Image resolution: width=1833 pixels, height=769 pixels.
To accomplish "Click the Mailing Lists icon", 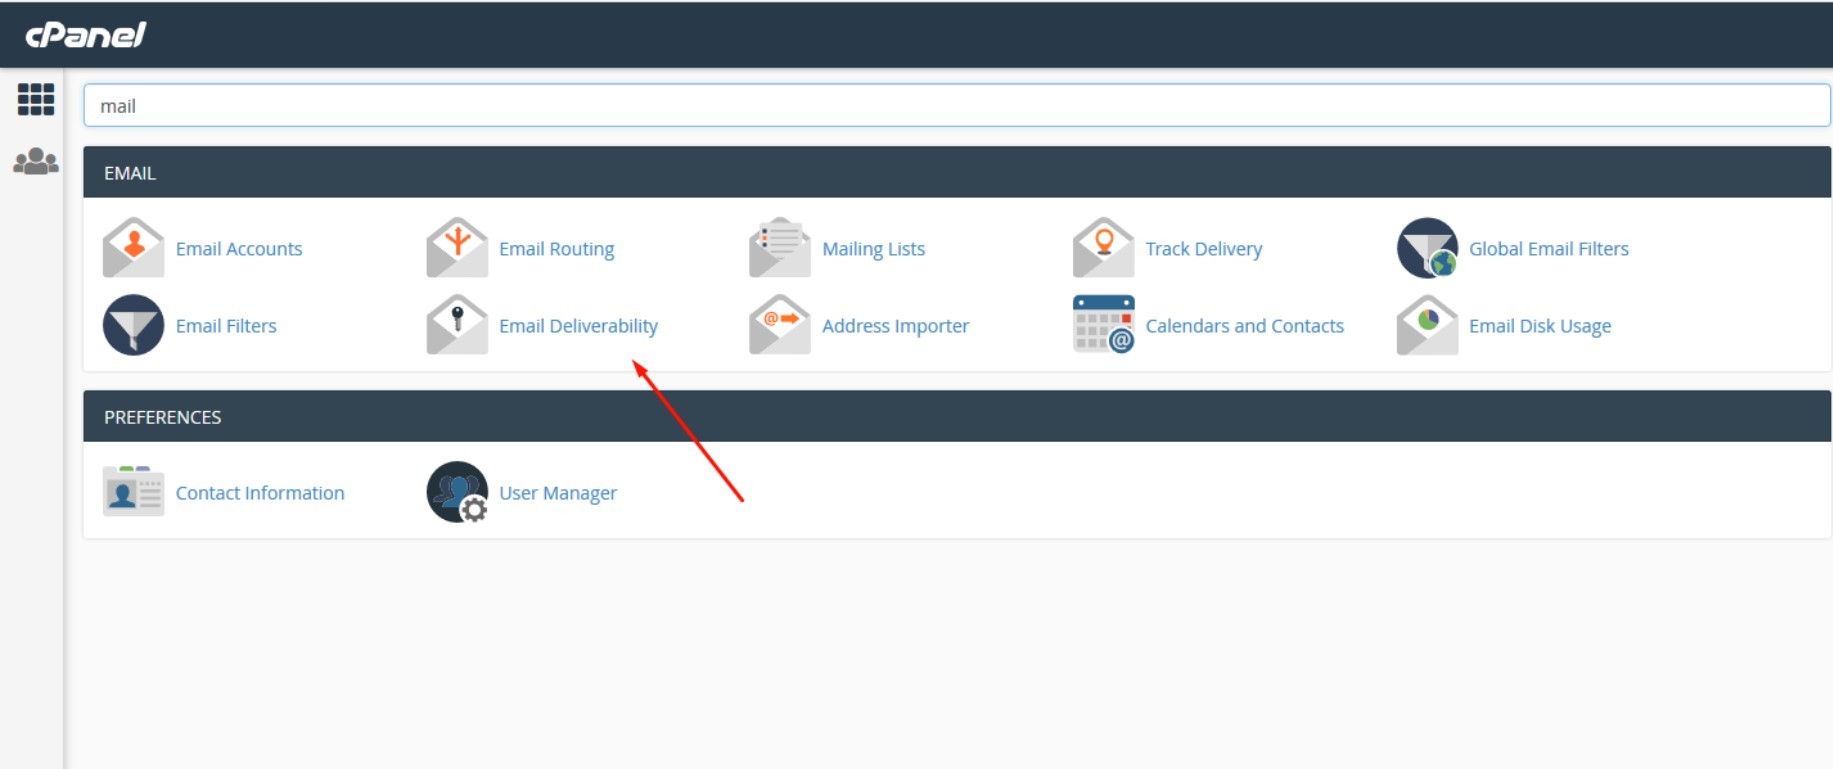I will point(780,248).
